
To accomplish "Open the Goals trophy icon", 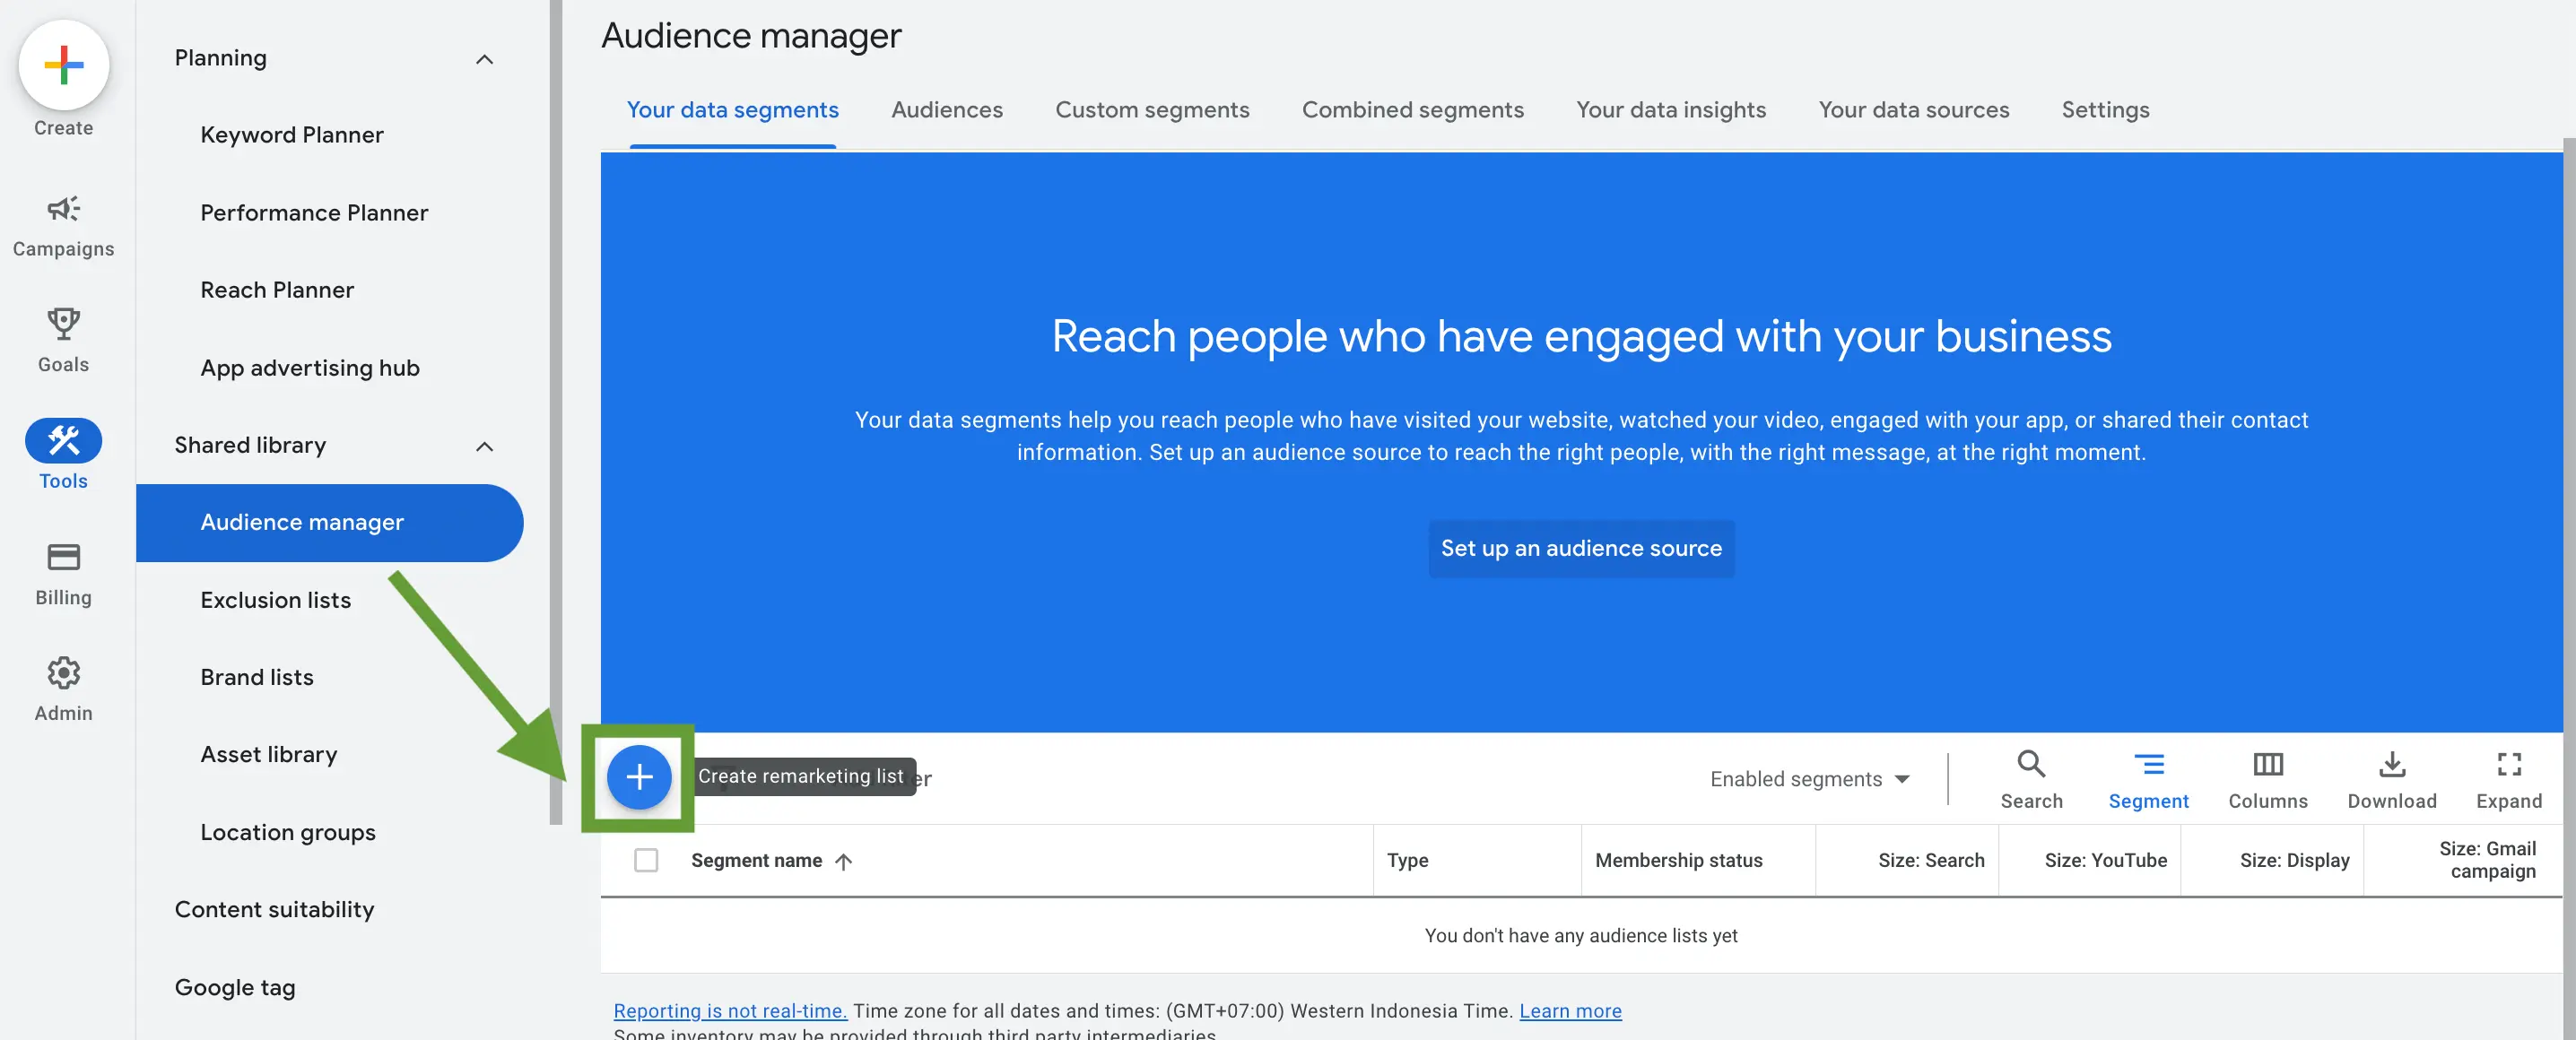I will pos(63,323).
